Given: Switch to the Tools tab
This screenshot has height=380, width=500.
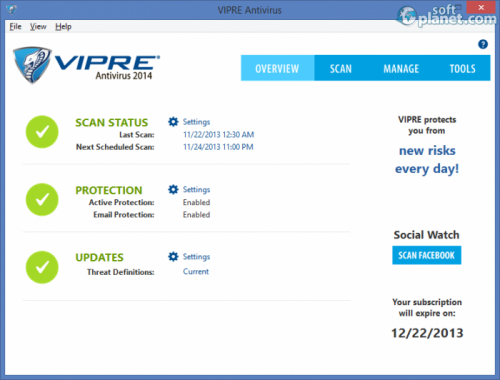Looking at the screenshot, I should point(462,68).
